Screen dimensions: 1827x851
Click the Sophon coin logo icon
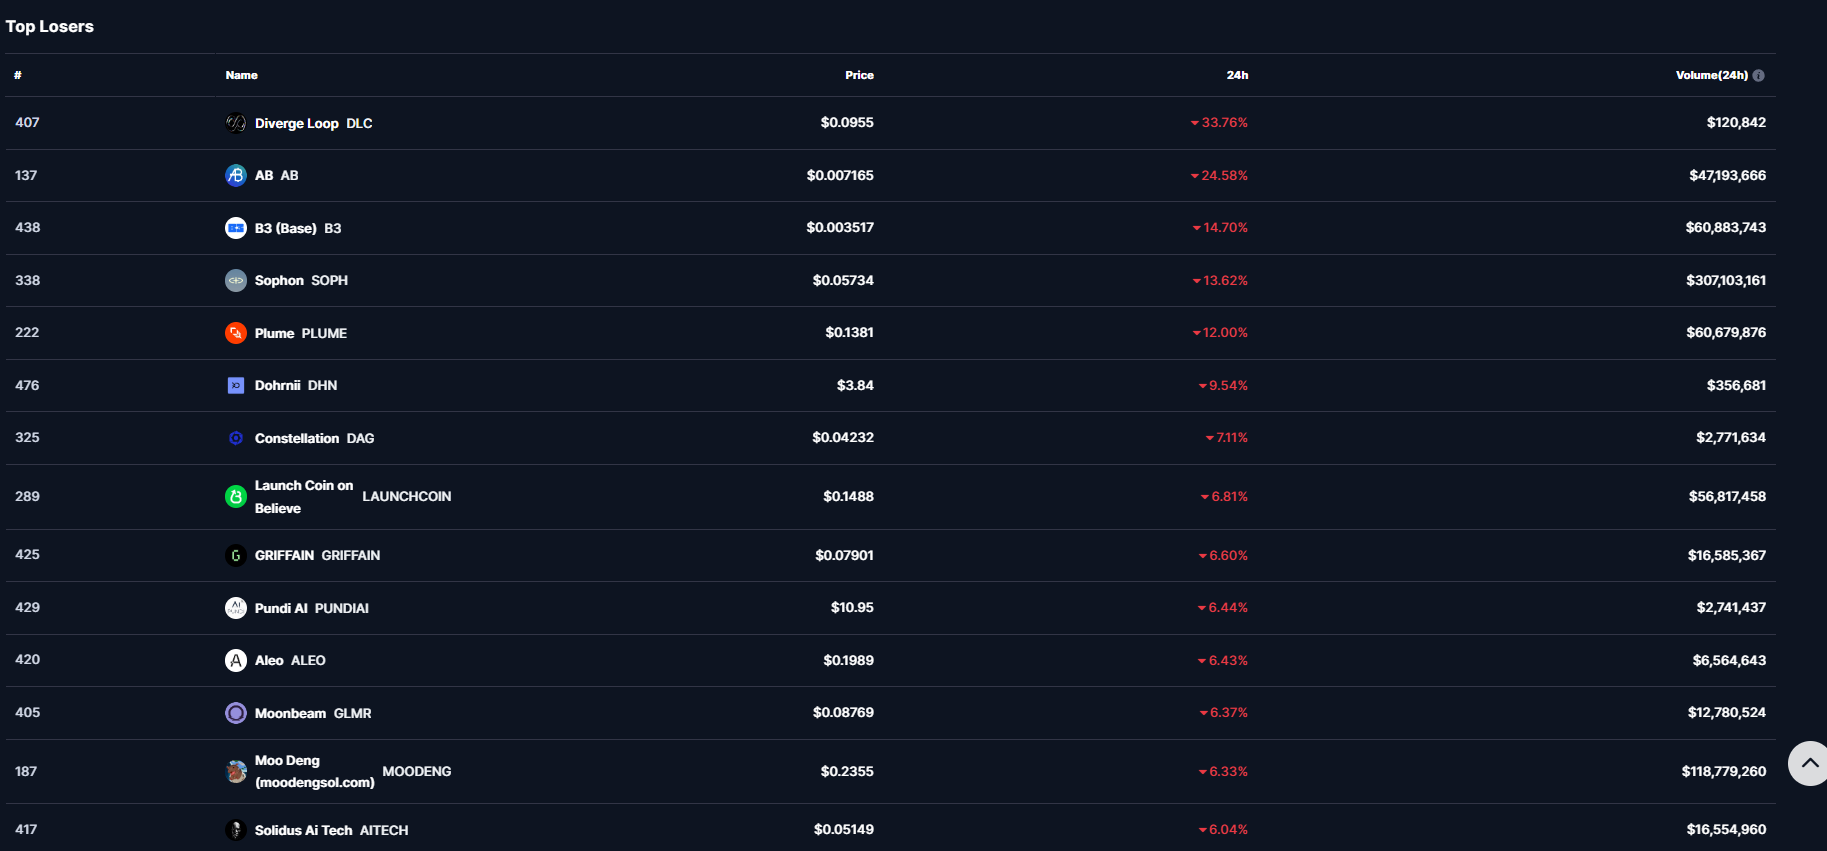coord(236,281)
